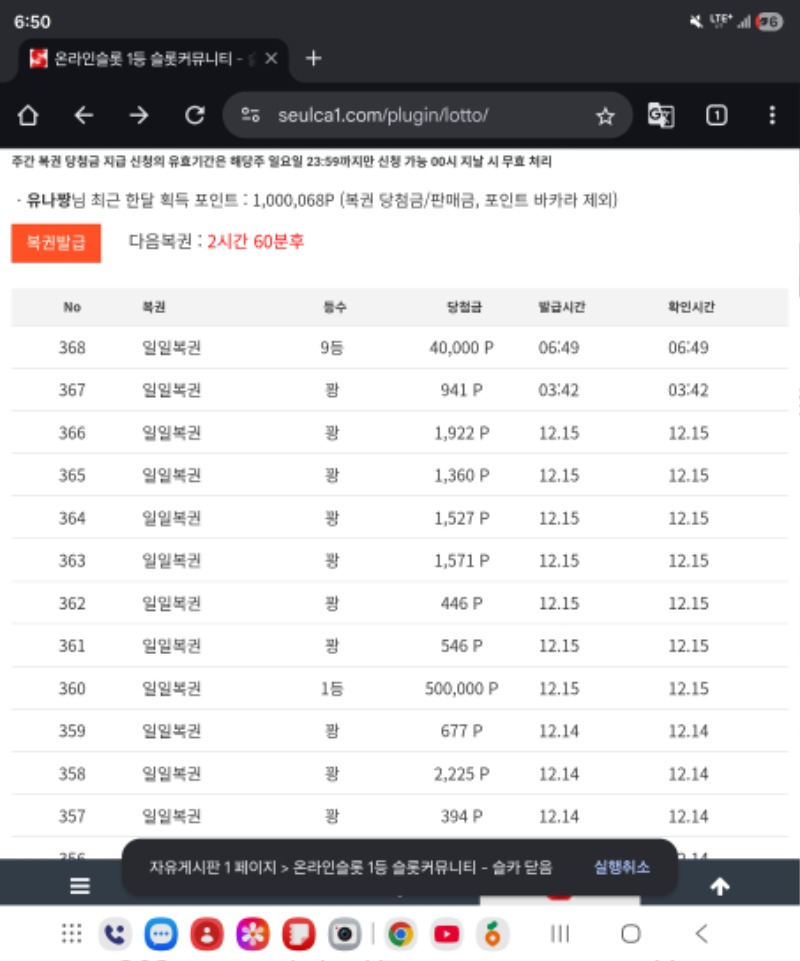The width and height of the screenshot is (800, 961).
Task: Open a new tab with the plus button
Action: (x=313, y=58)
